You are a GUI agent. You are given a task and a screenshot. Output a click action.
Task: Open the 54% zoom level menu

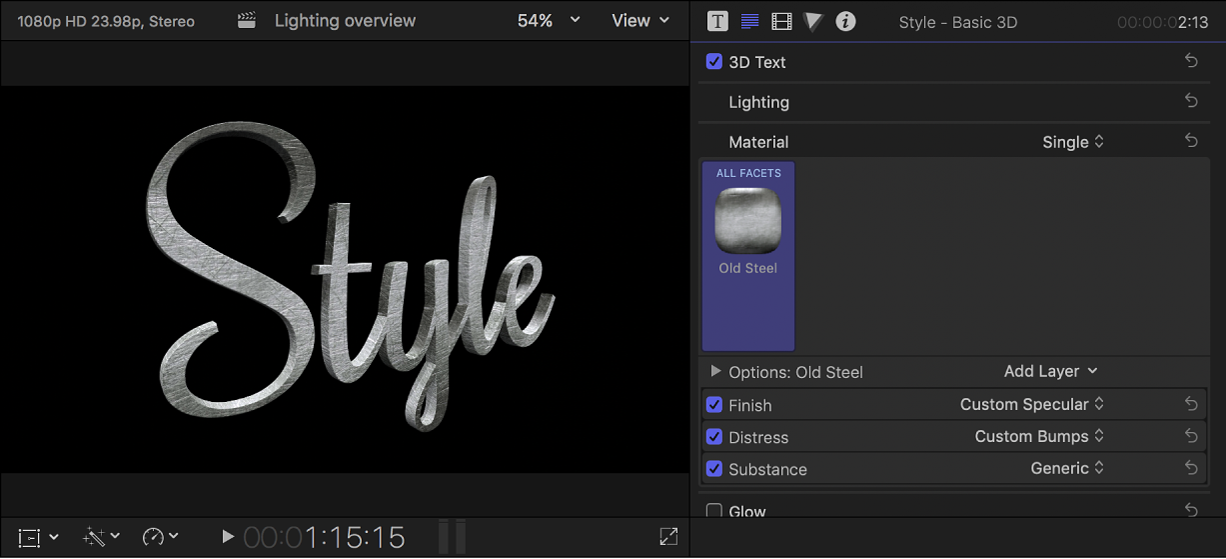[547, 21]
